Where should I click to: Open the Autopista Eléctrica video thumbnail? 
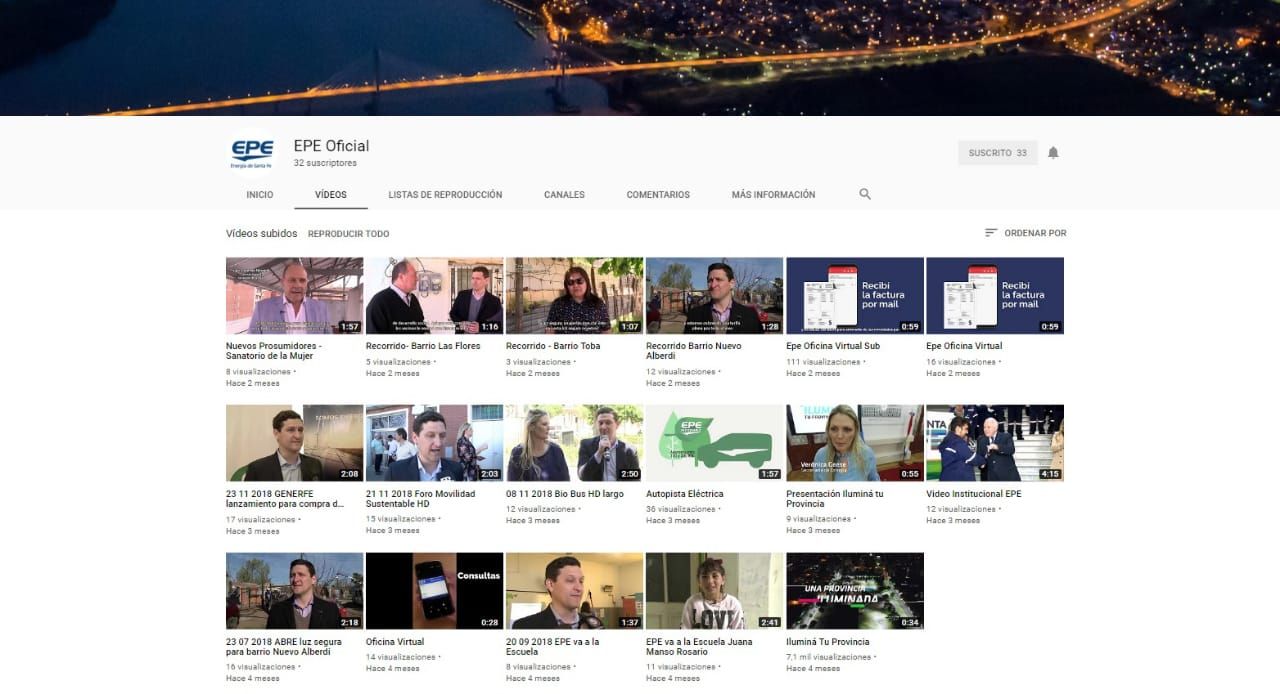point(714,443)
